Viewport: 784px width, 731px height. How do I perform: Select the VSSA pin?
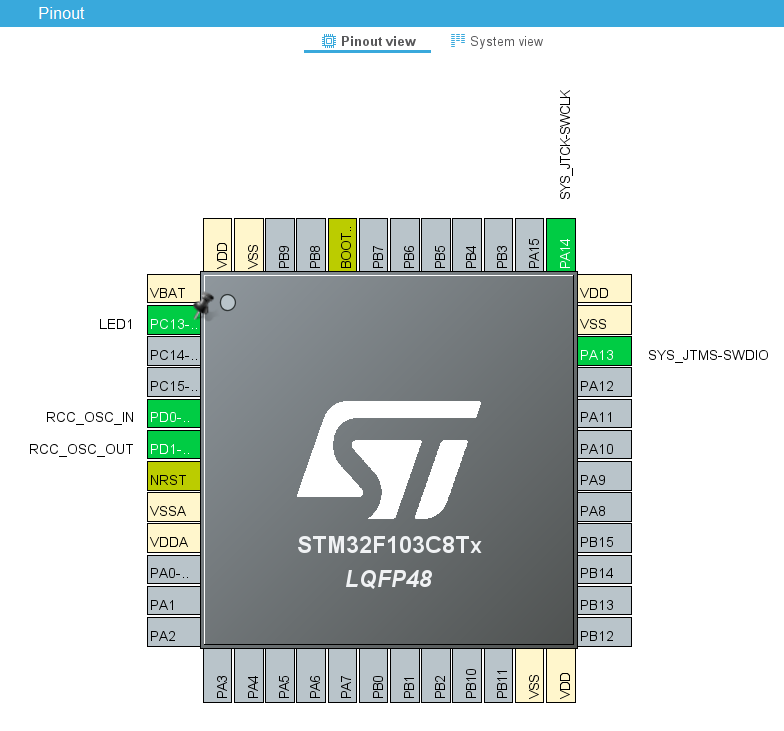point(174,507)
